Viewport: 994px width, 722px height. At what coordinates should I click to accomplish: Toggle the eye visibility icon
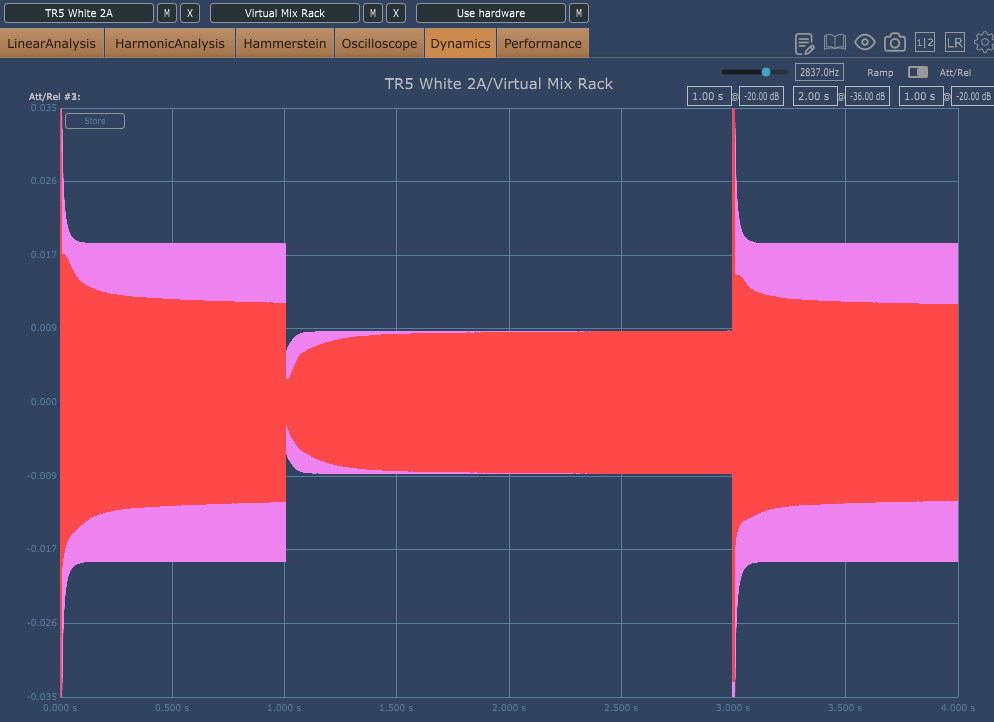[x=865, y=42]
